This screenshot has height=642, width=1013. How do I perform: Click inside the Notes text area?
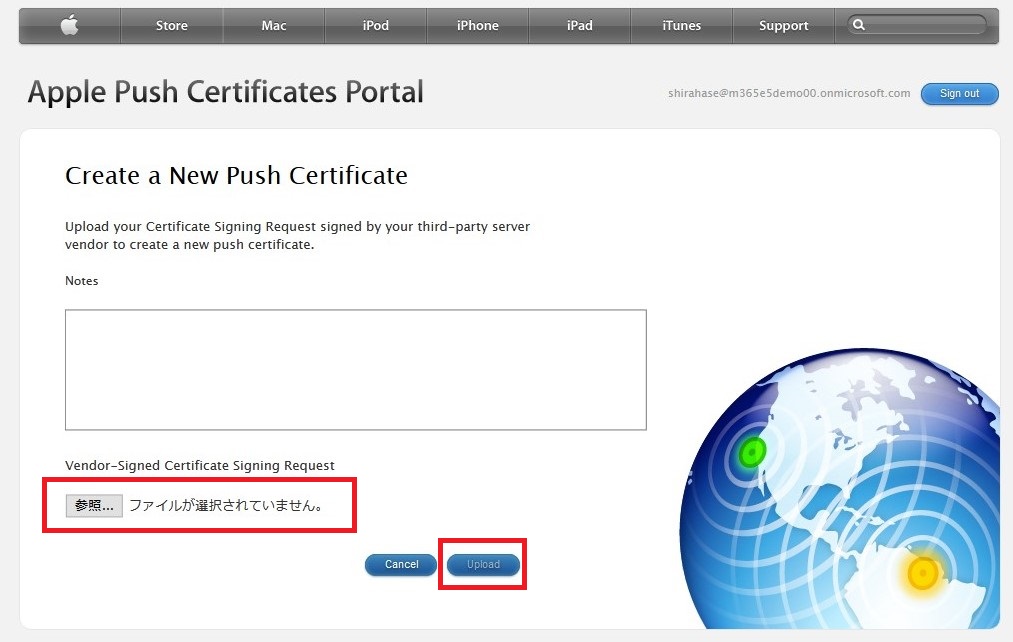[355, 369]
